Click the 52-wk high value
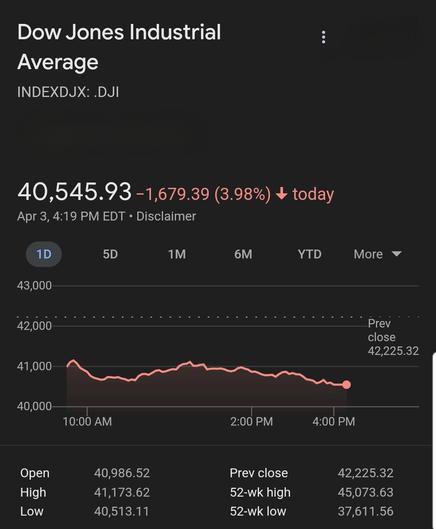This screenshot has width=436, height=529. click(365, 492)
